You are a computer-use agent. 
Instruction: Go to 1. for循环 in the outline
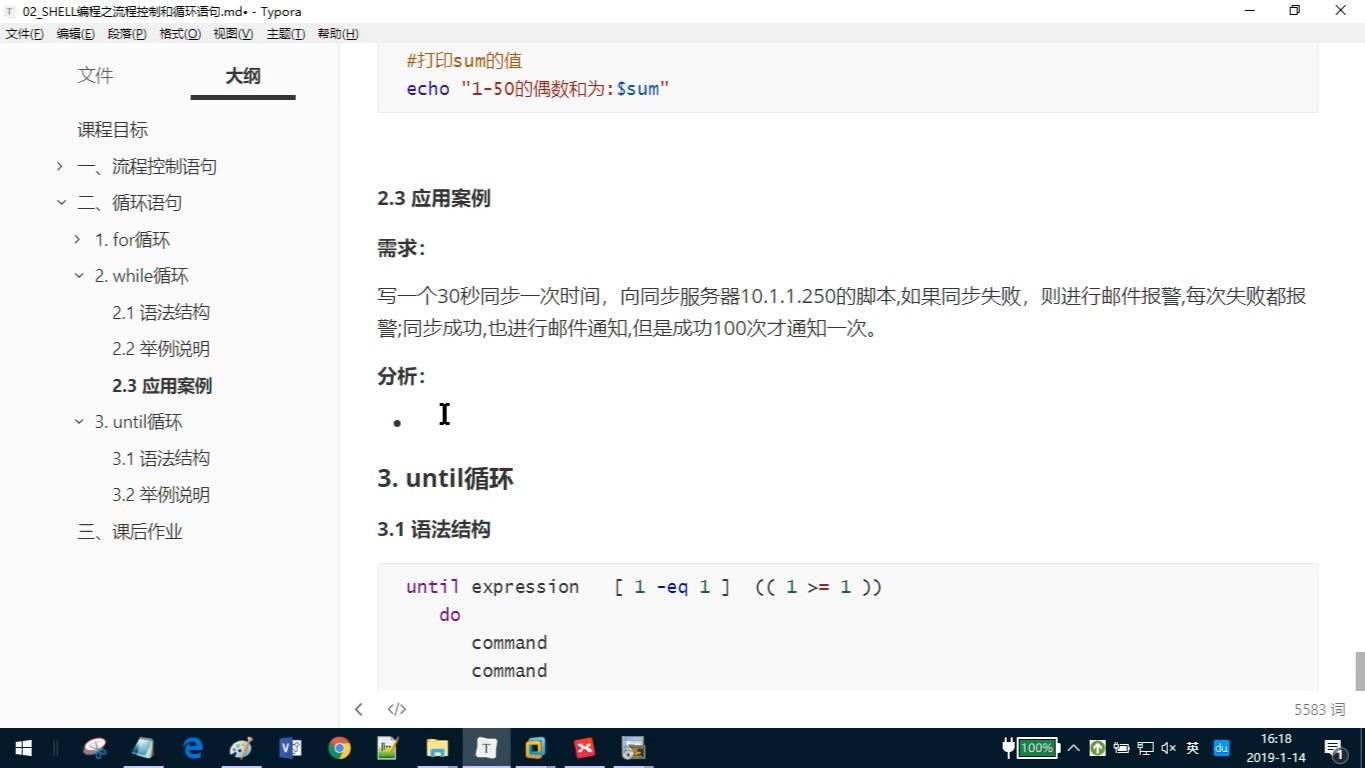pyautogui.click(x=133, y=240)
